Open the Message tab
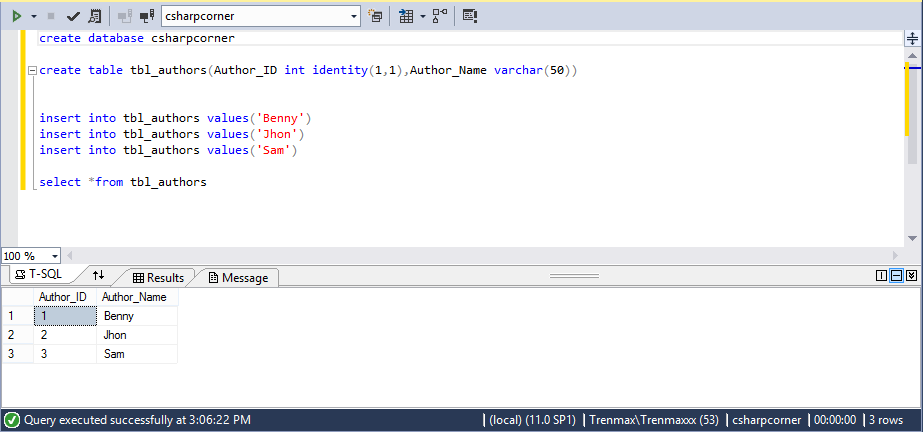 click(238, 278)
